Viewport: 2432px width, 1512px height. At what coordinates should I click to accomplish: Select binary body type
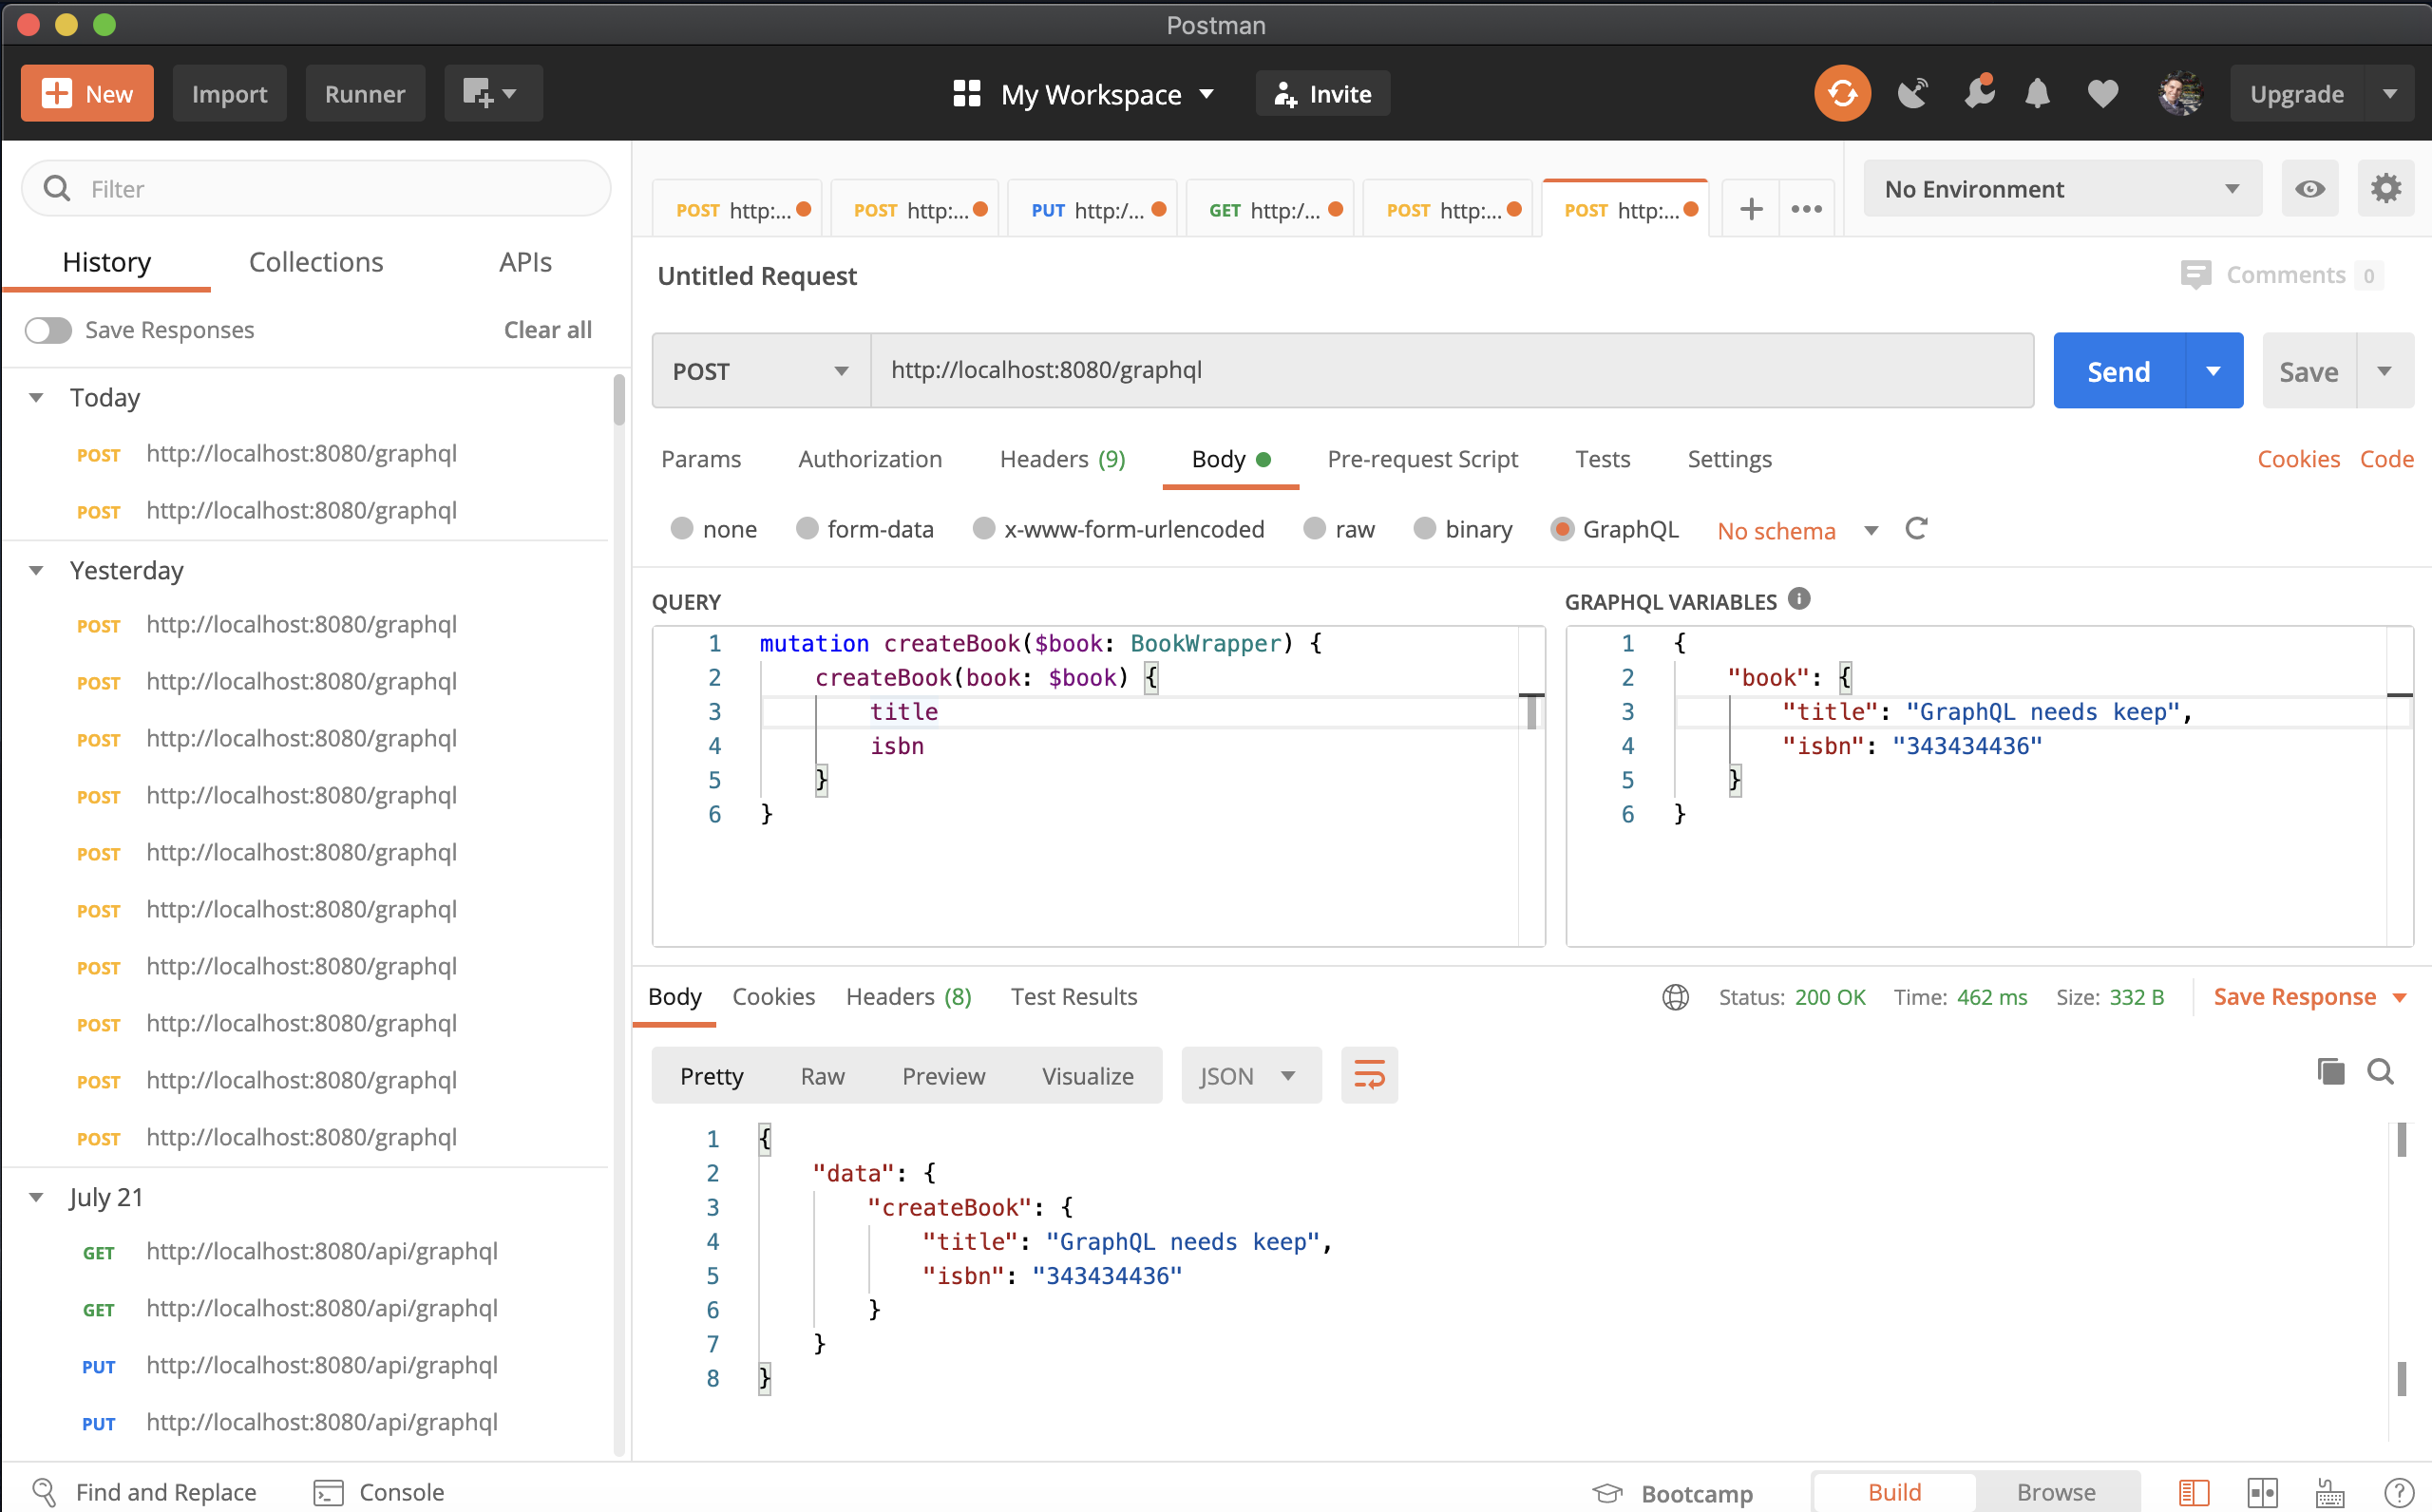click(x=1425, y=528)
